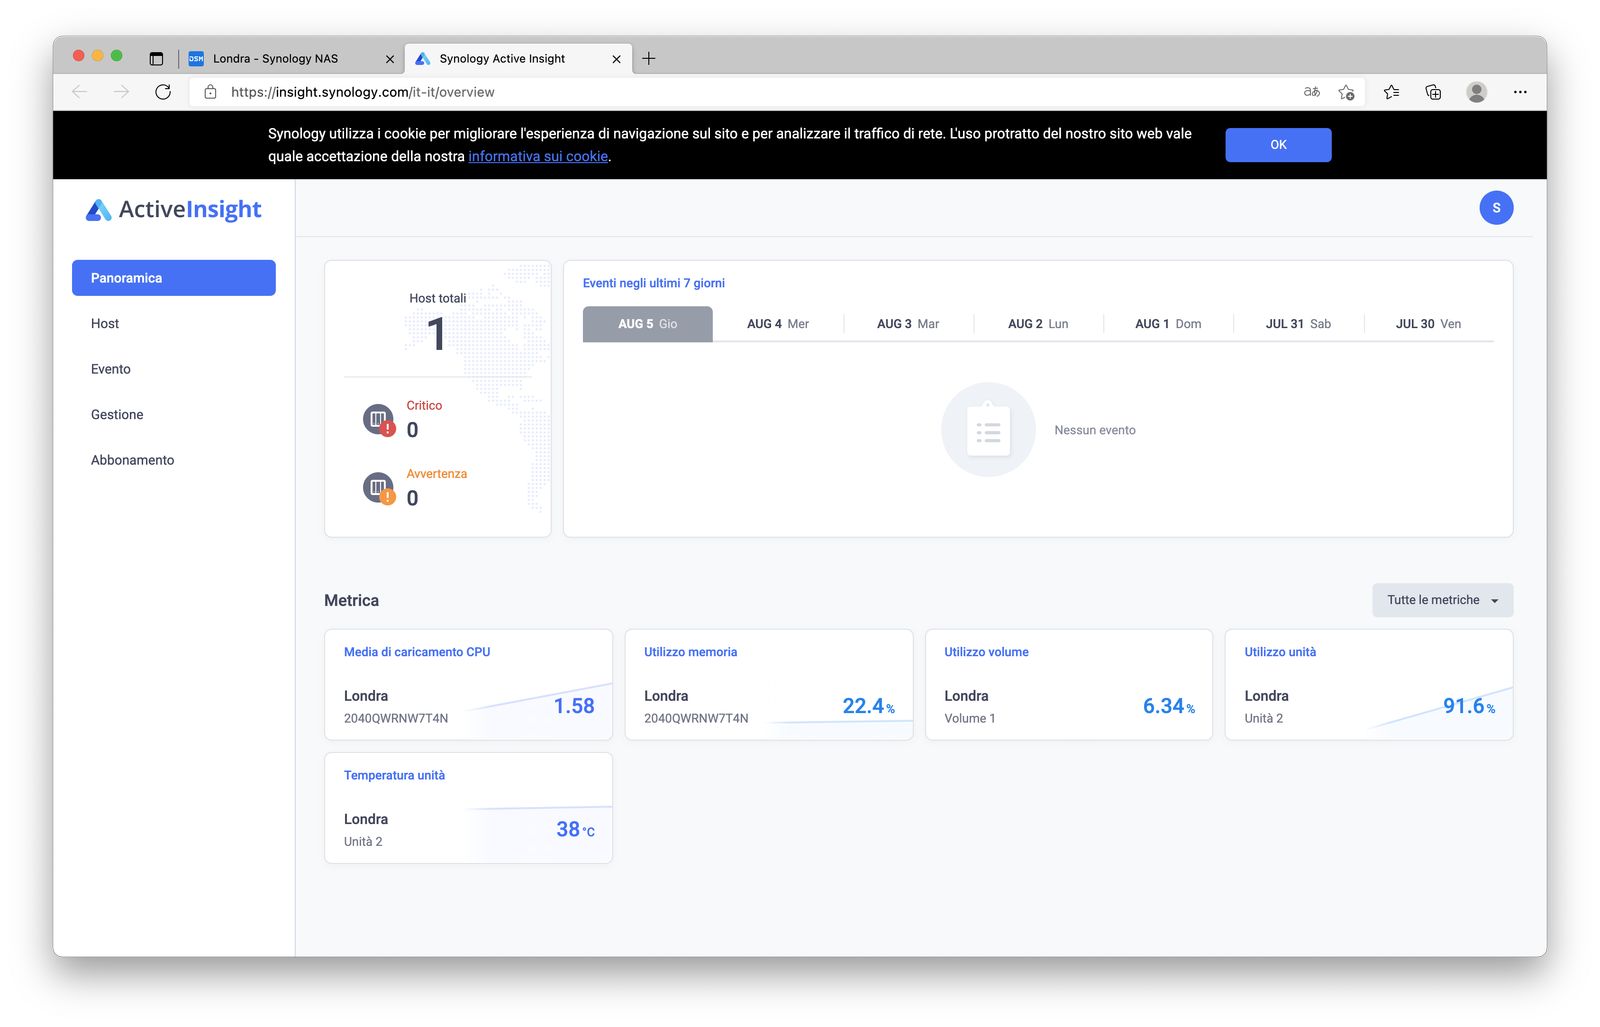The width and height of the screenshot is (1600, 1027).
Task: Close the Synology Active Insight tab
Action: pos(616,59)
